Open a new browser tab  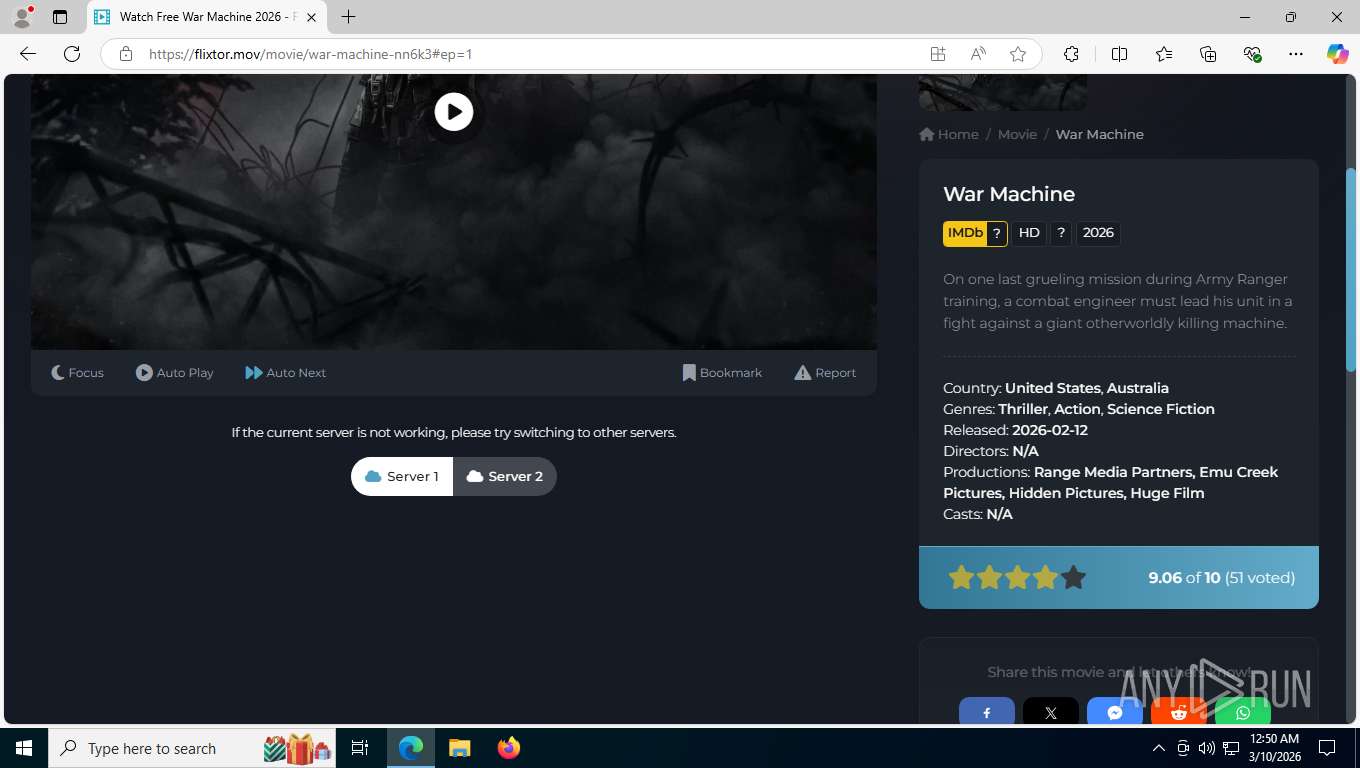pyautogui.click(x=348, y=17)
